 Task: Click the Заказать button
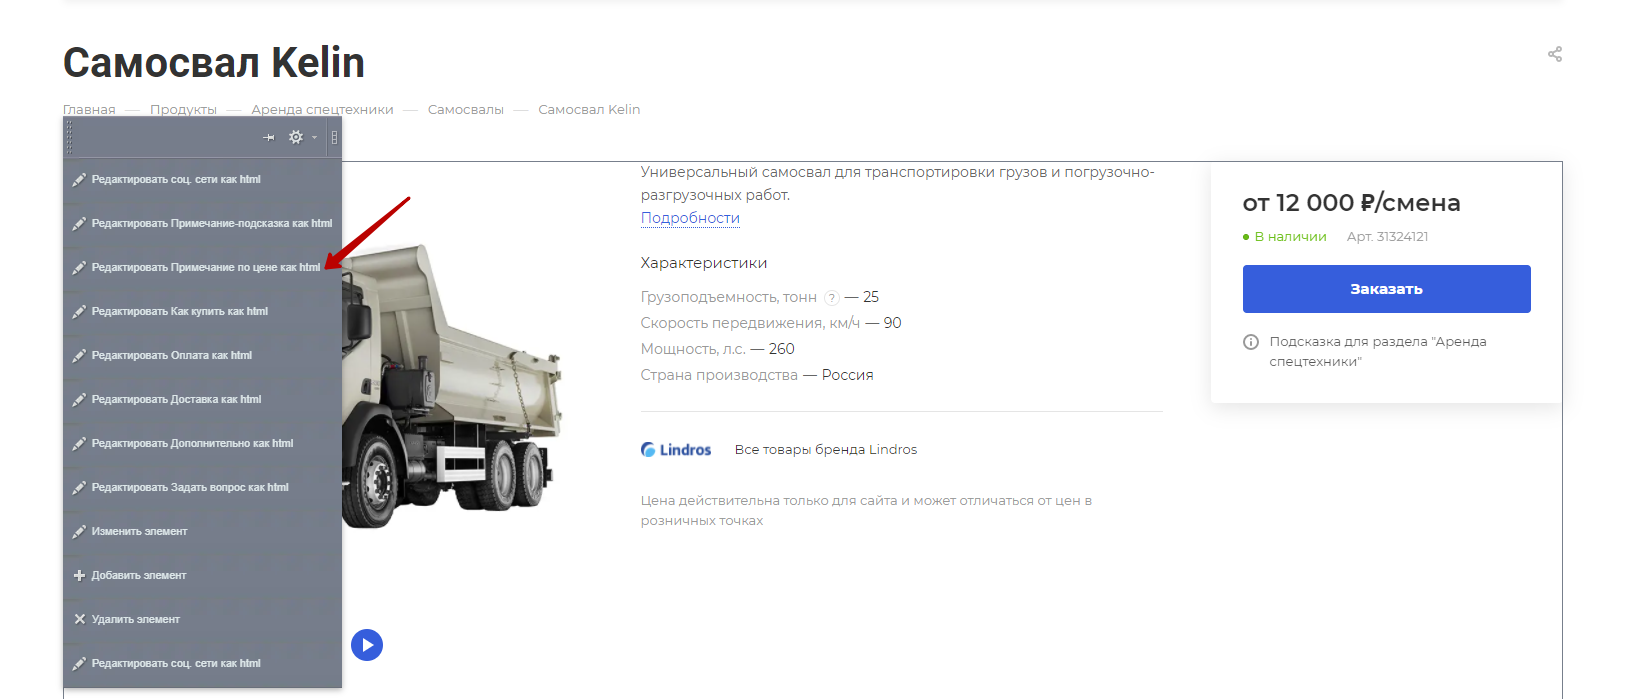point(1386,289)
